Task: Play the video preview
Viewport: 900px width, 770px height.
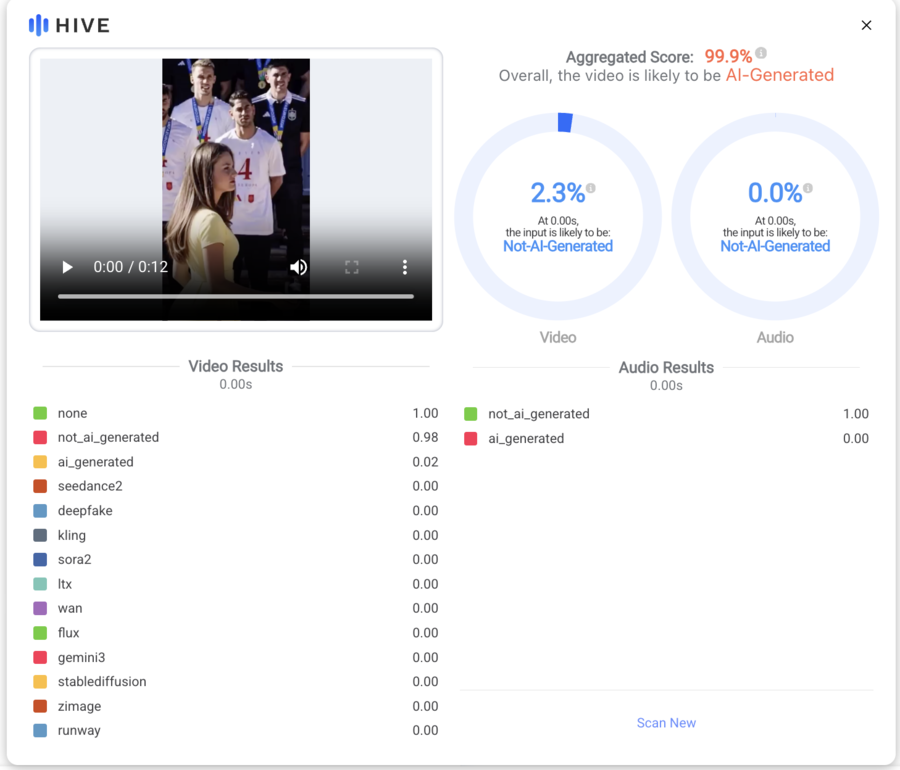Action: [67, 267]
